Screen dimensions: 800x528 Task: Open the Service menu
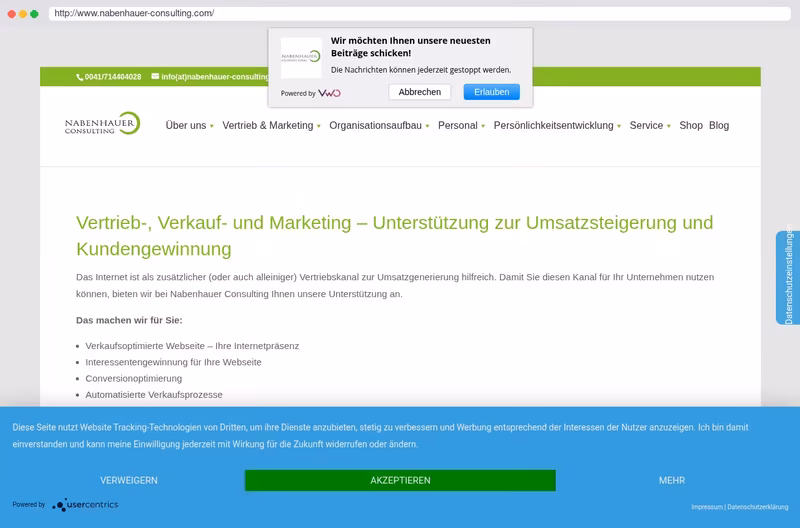pyautogui.click(x=646, y=125)
